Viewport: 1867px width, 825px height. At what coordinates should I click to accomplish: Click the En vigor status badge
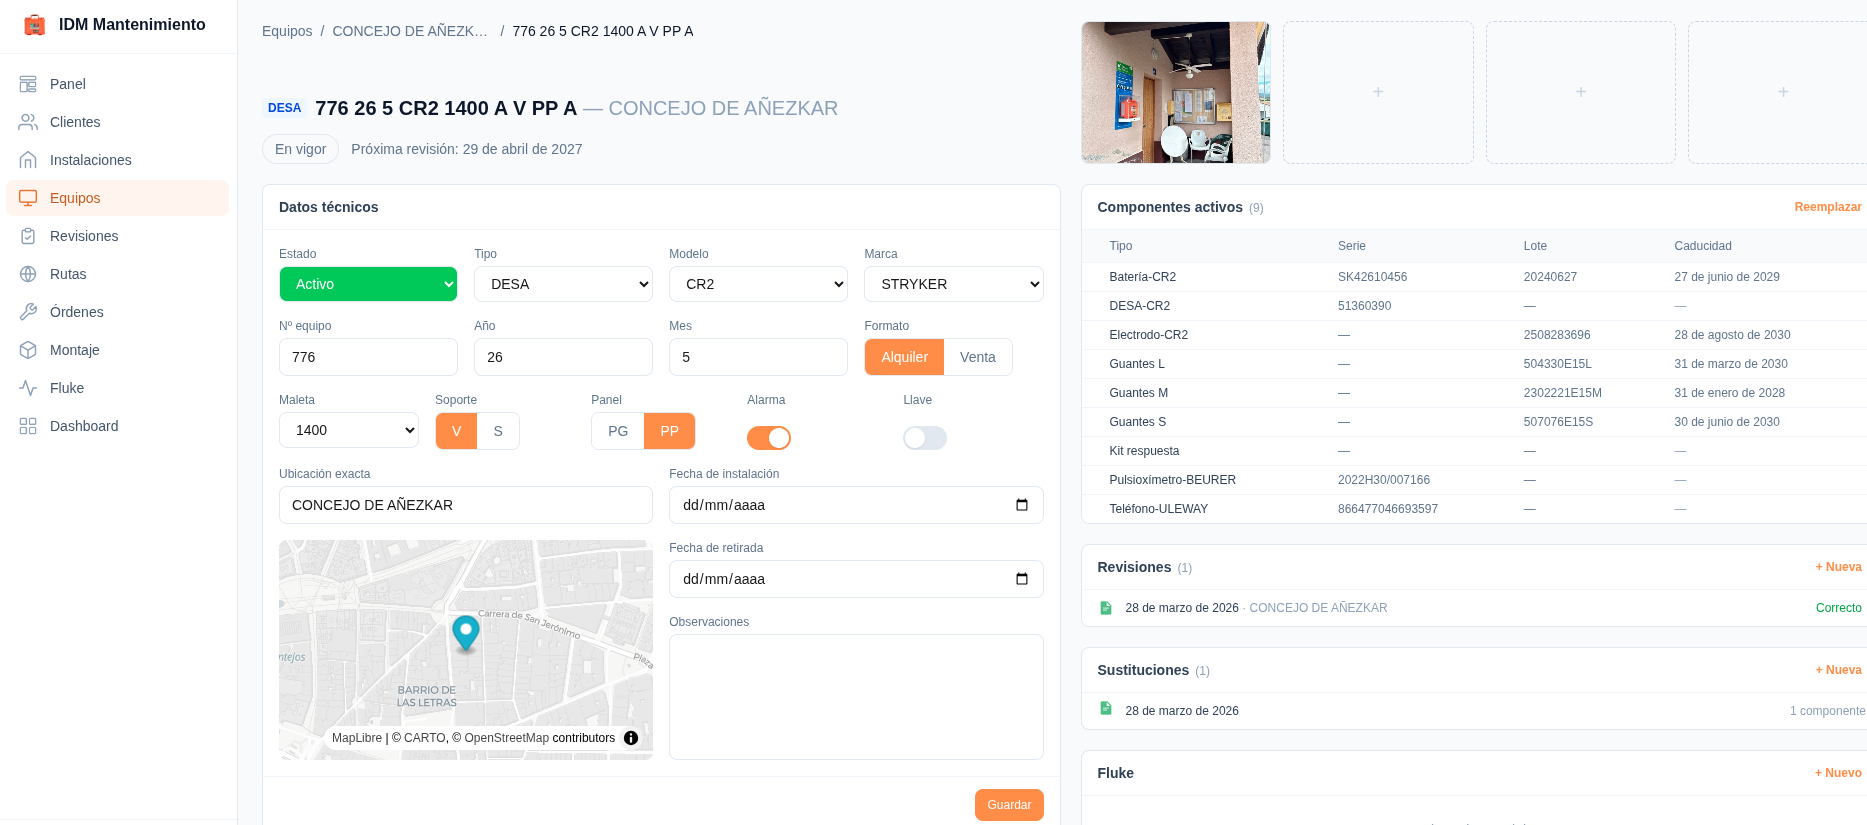point(300,149)
